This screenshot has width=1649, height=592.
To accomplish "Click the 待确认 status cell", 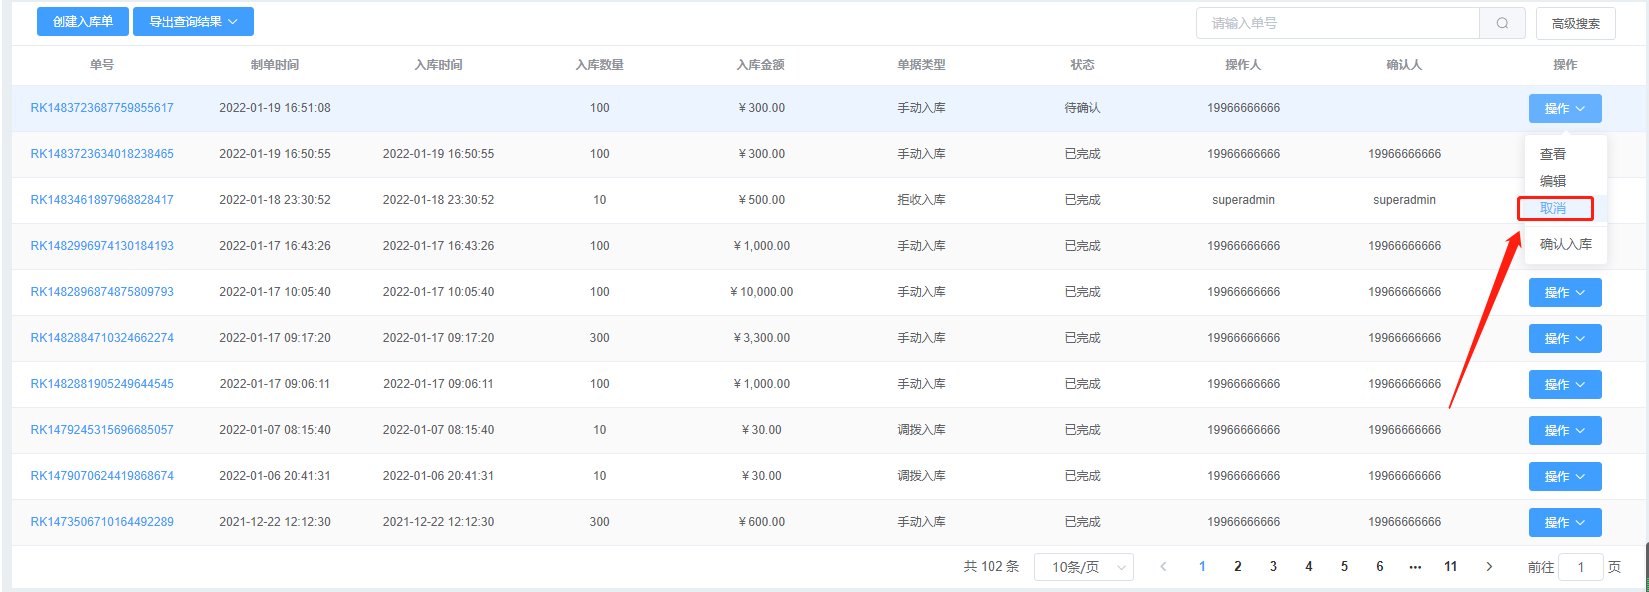I will click(1083, 108).
